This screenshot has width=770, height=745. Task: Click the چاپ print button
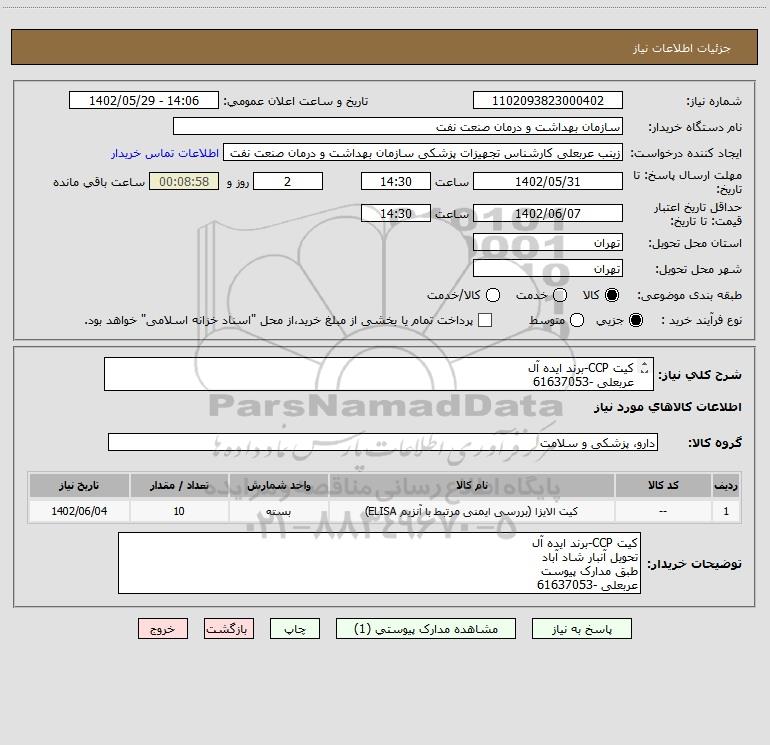pos(295,629)
